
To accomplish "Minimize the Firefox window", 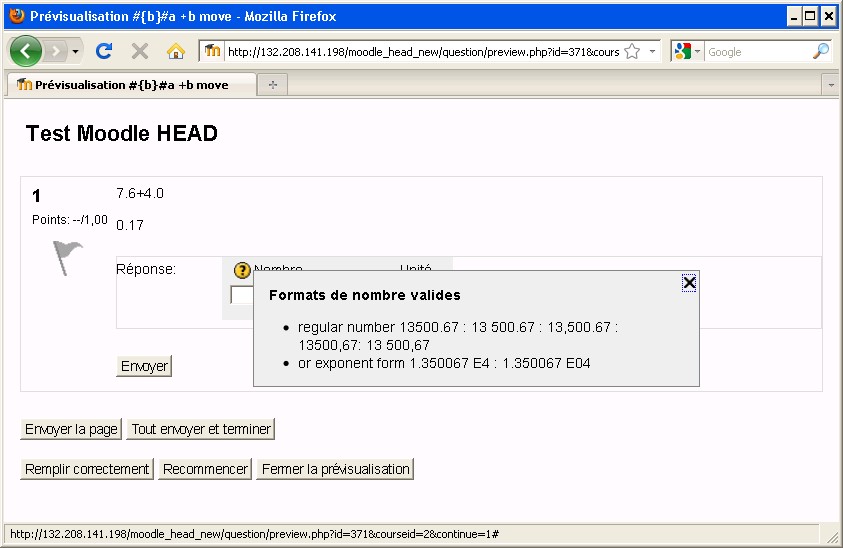I will click(x=794, y=17).
